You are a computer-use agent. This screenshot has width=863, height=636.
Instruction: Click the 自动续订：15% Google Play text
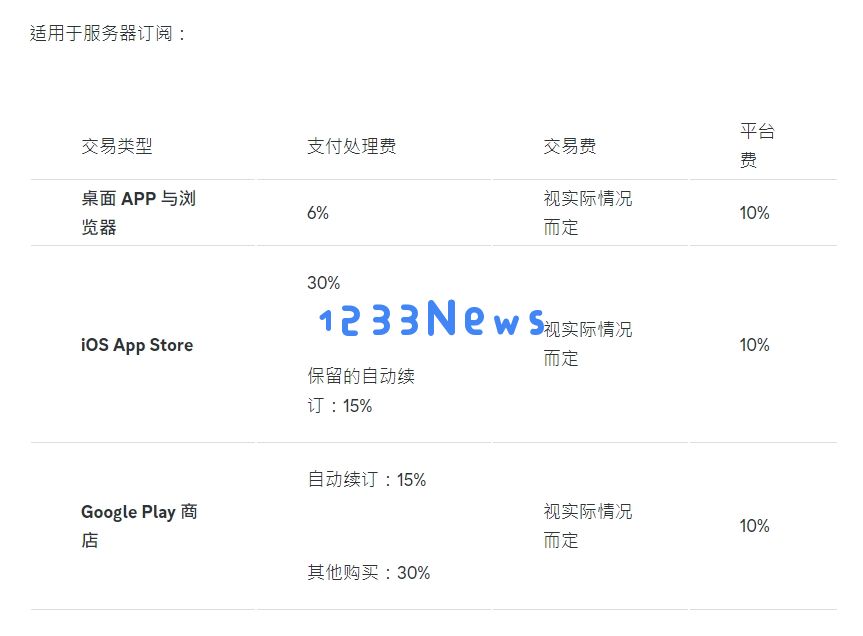[x=367, y=480]
